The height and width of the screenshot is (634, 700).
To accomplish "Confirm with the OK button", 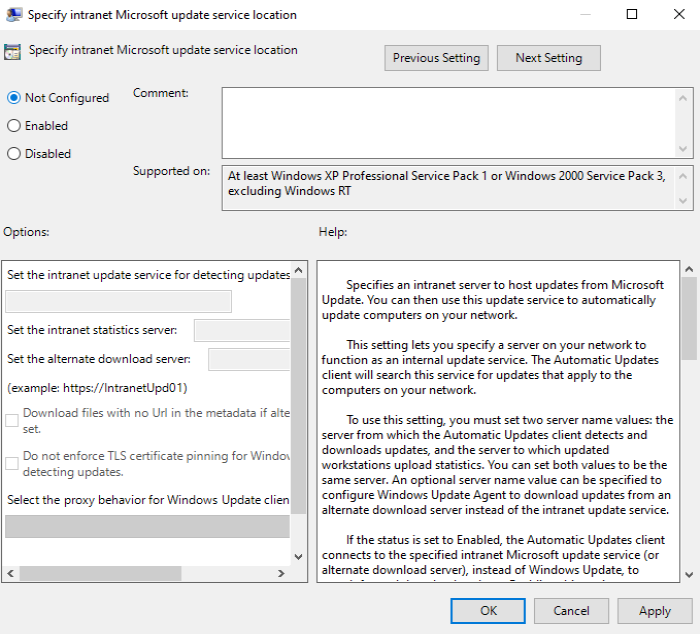I will coord(488,611).
